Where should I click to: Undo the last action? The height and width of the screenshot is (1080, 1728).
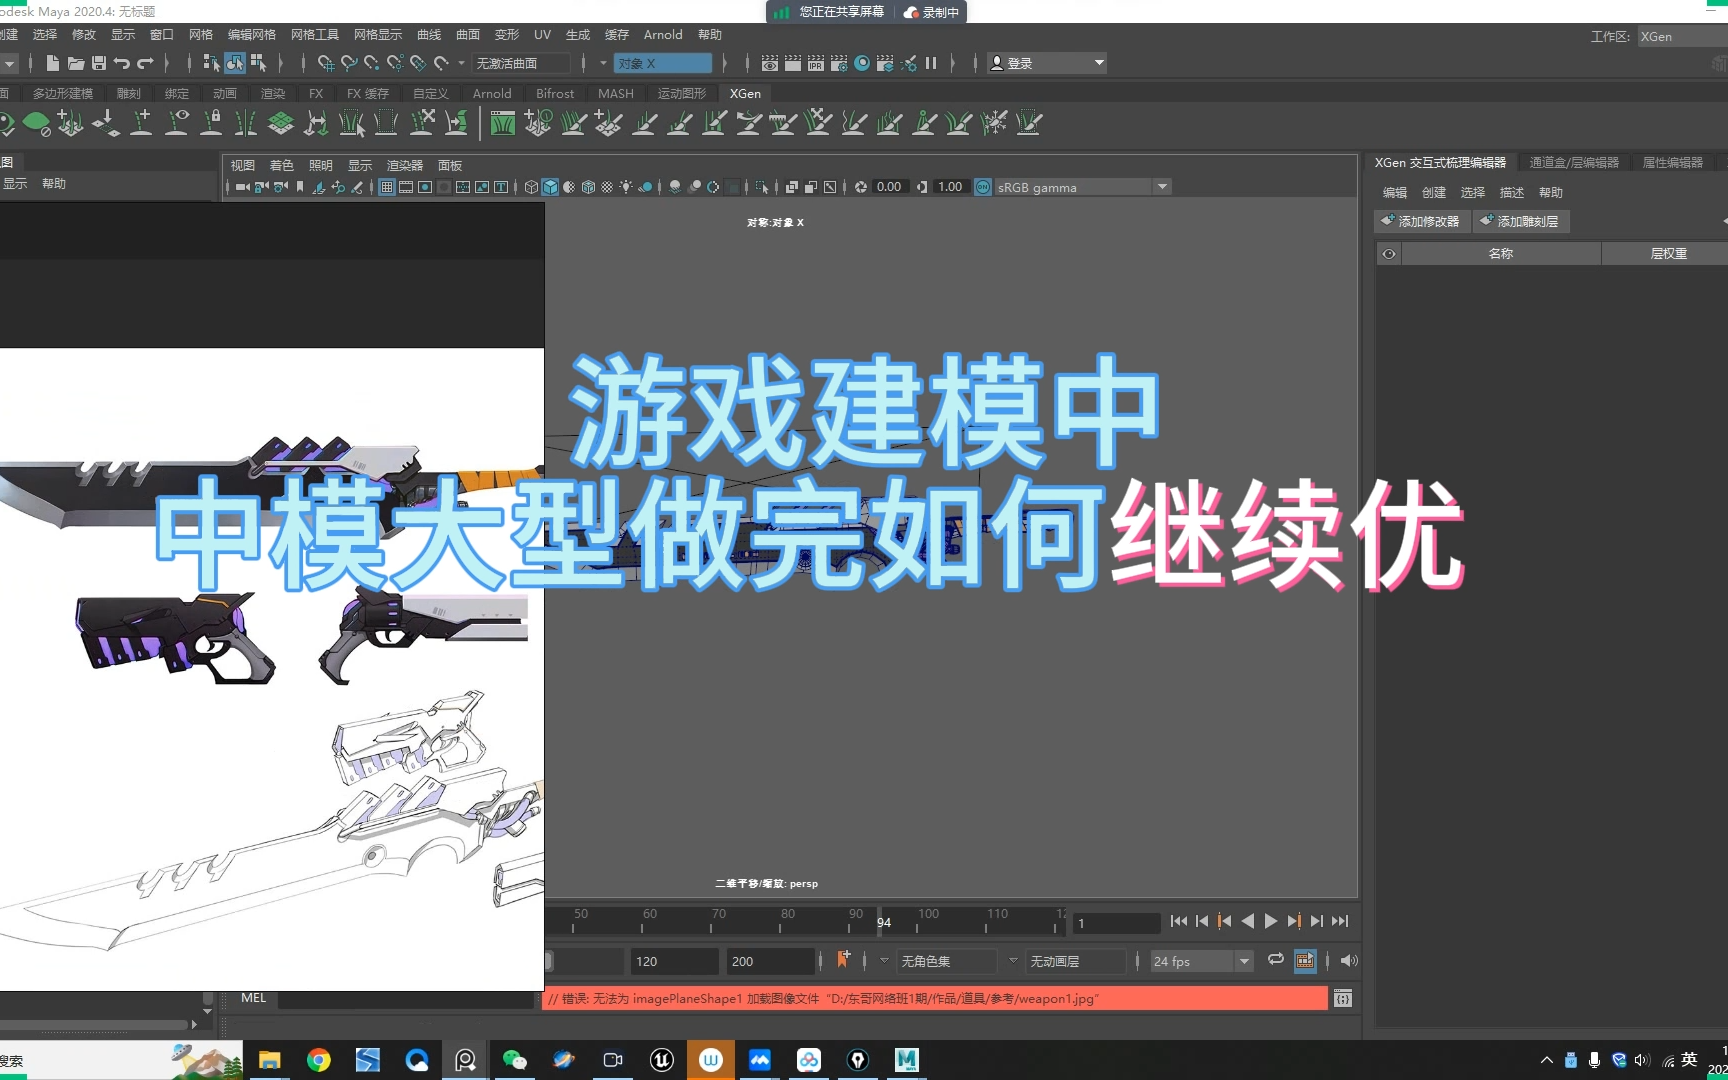(x=122, y=63)
